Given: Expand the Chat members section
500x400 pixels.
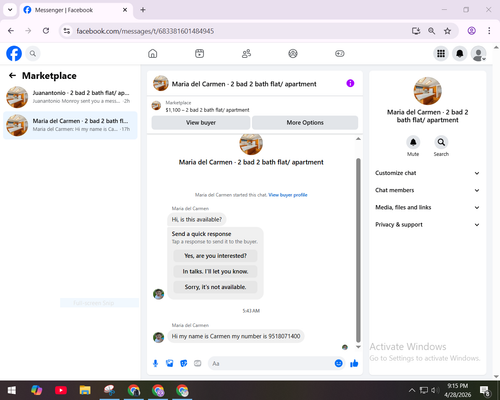Looking at the screenshot, I should tap(427, 190).
